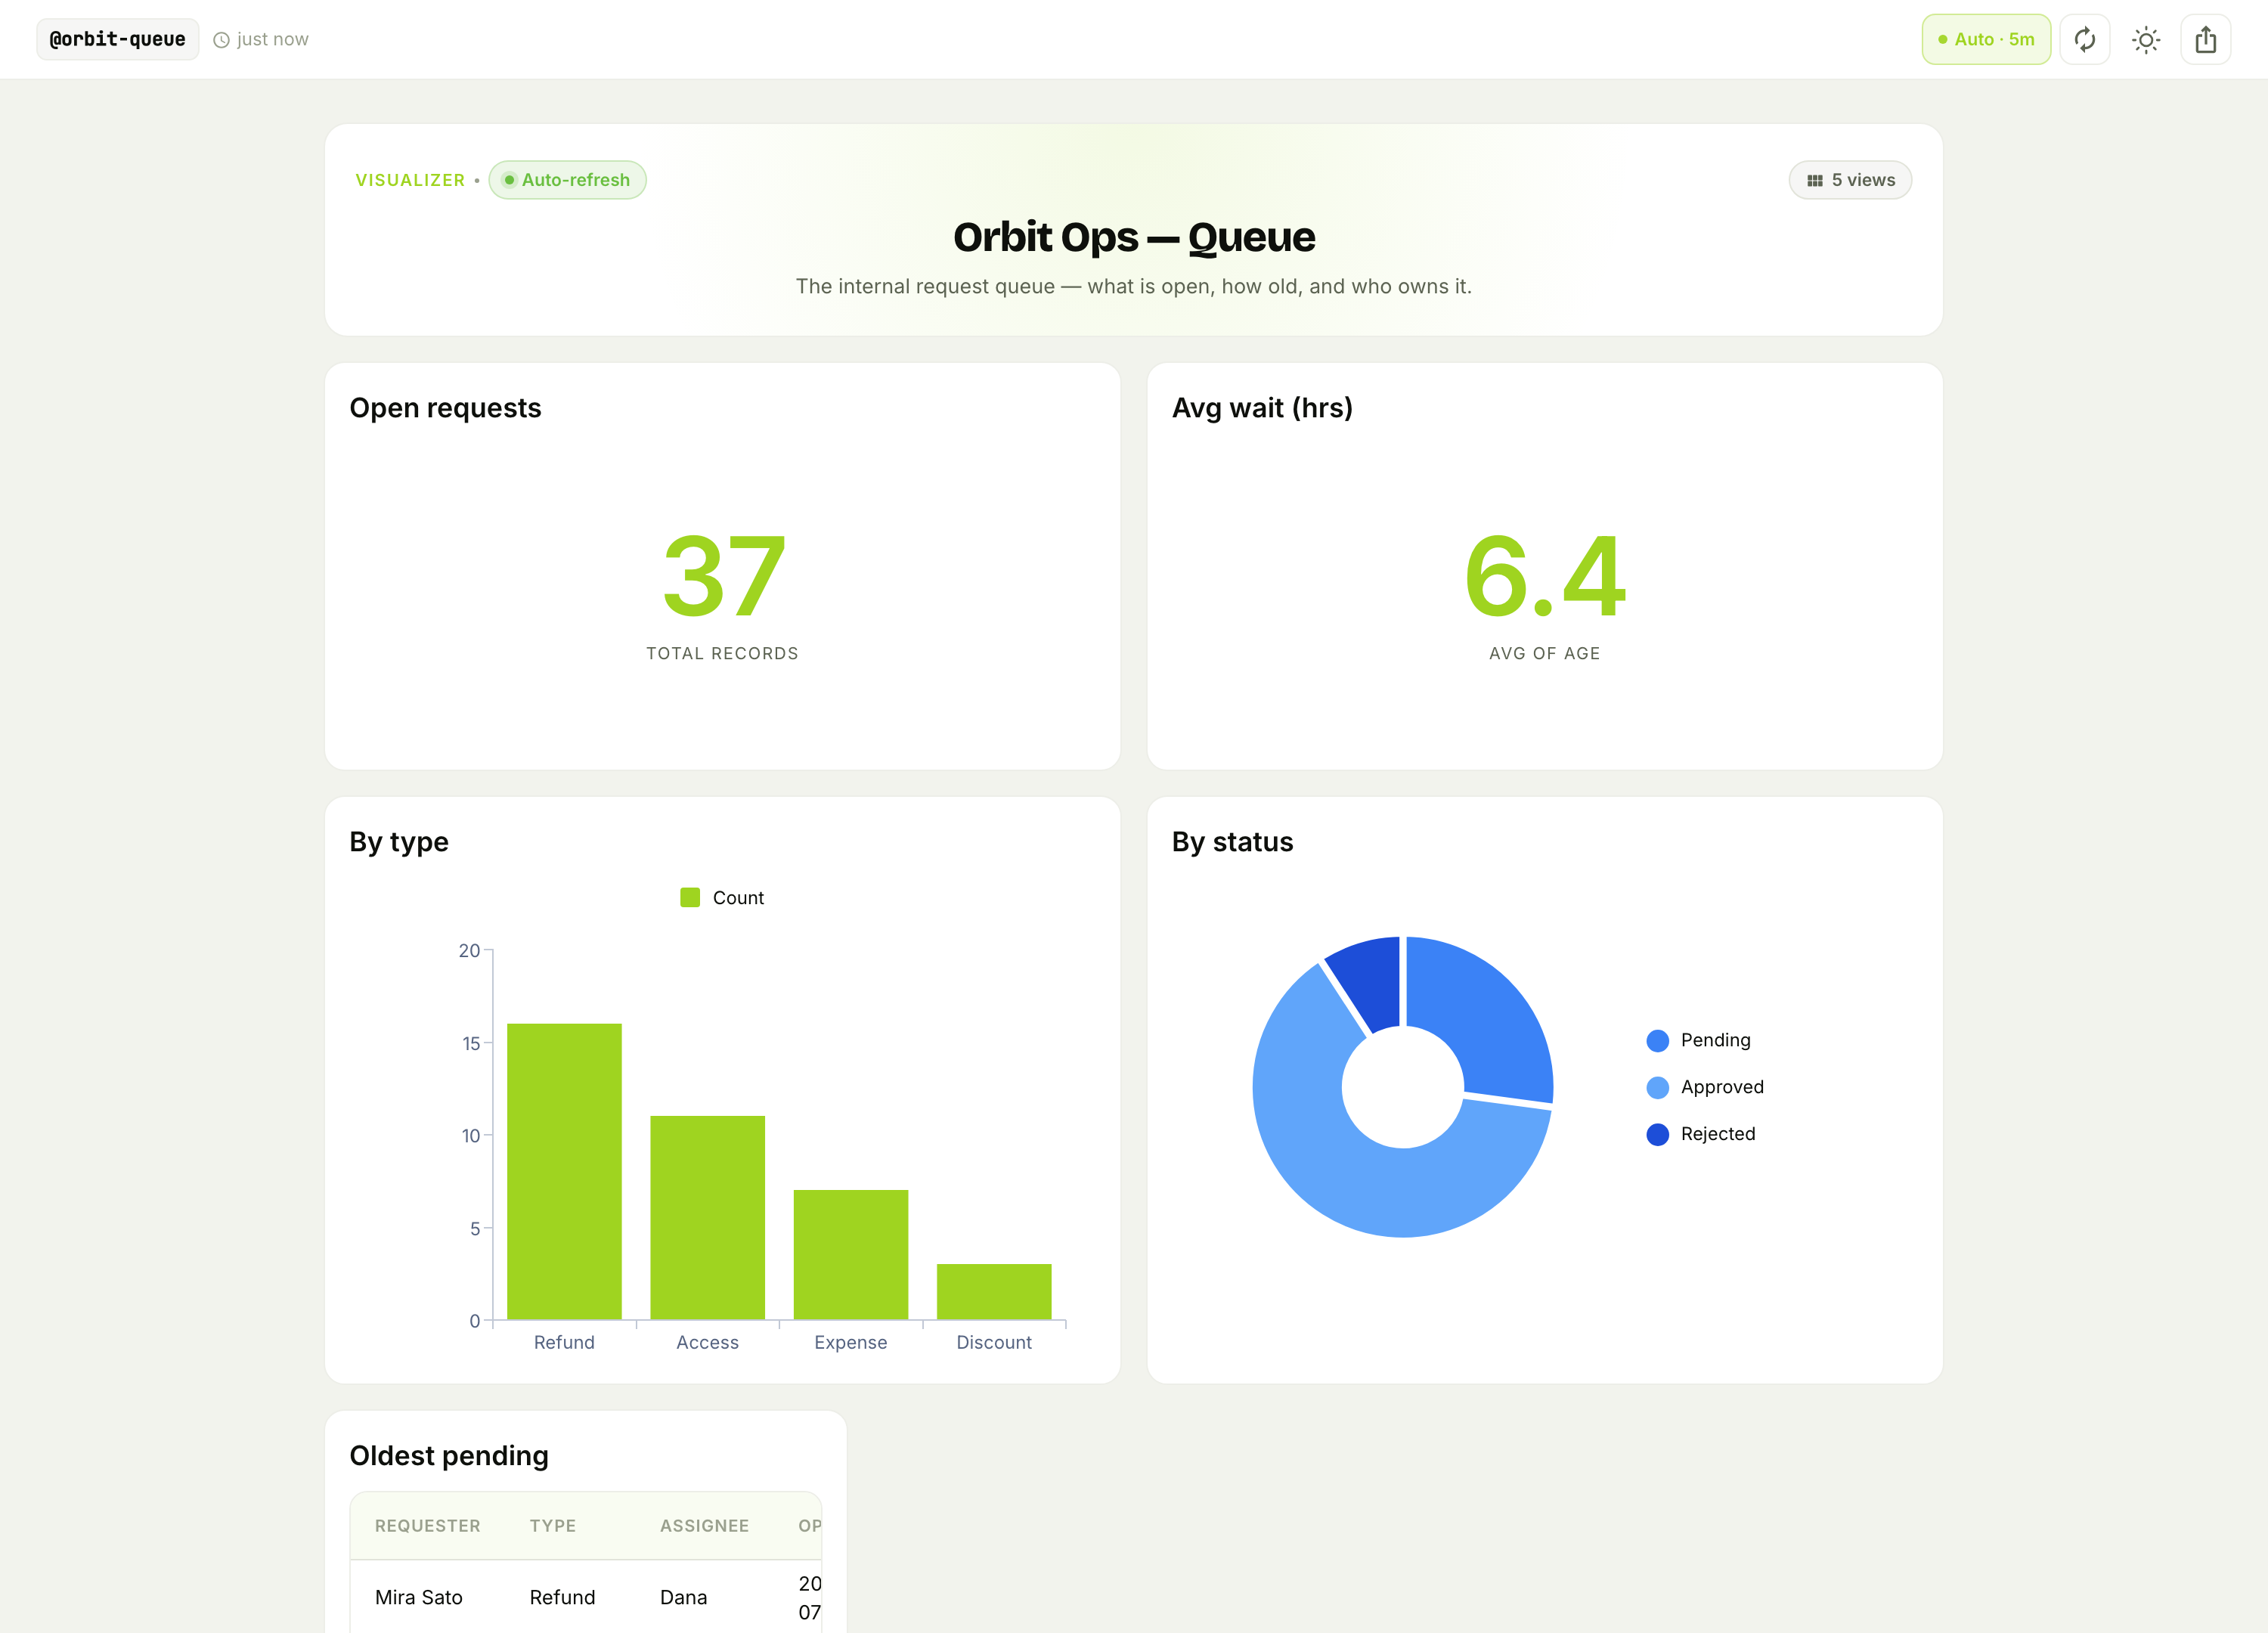Click the 'Open requests' card title

click(445, 408)
